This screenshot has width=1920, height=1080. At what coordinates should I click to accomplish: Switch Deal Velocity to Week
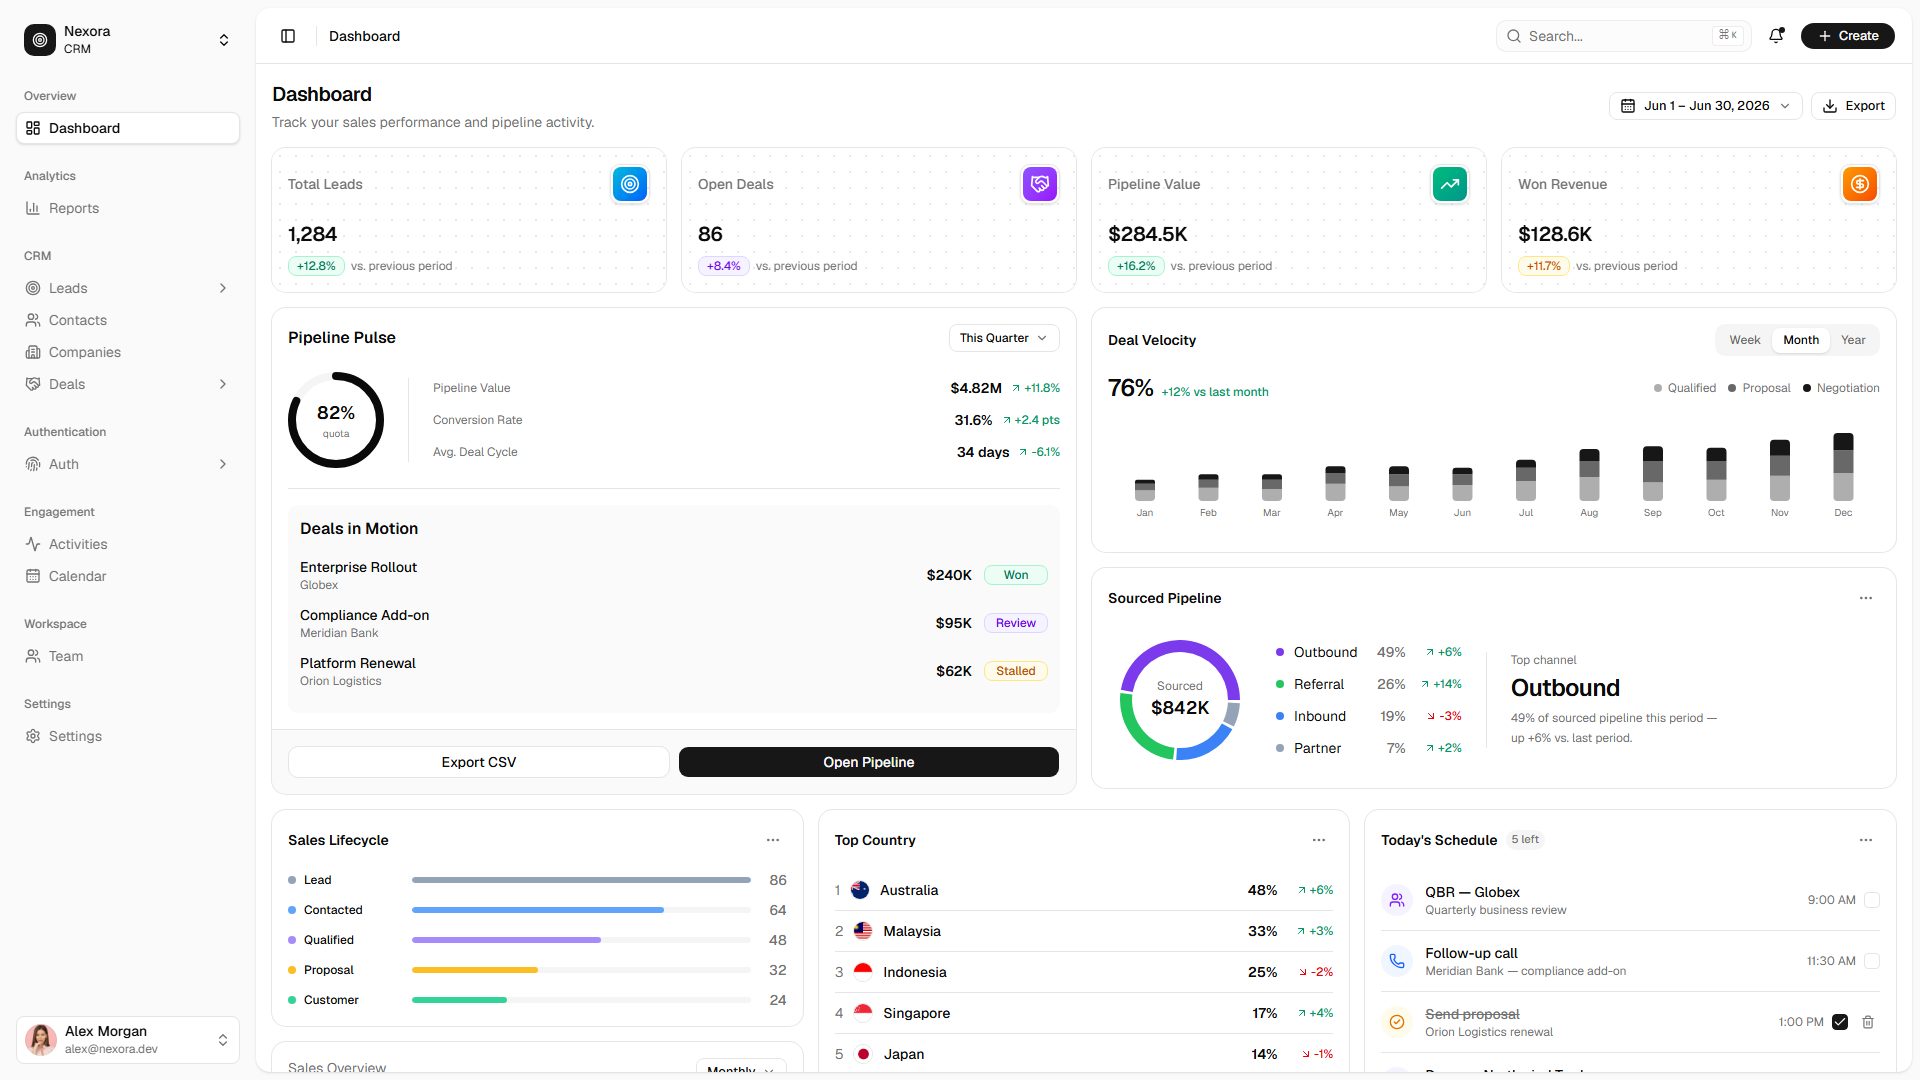1745,340
